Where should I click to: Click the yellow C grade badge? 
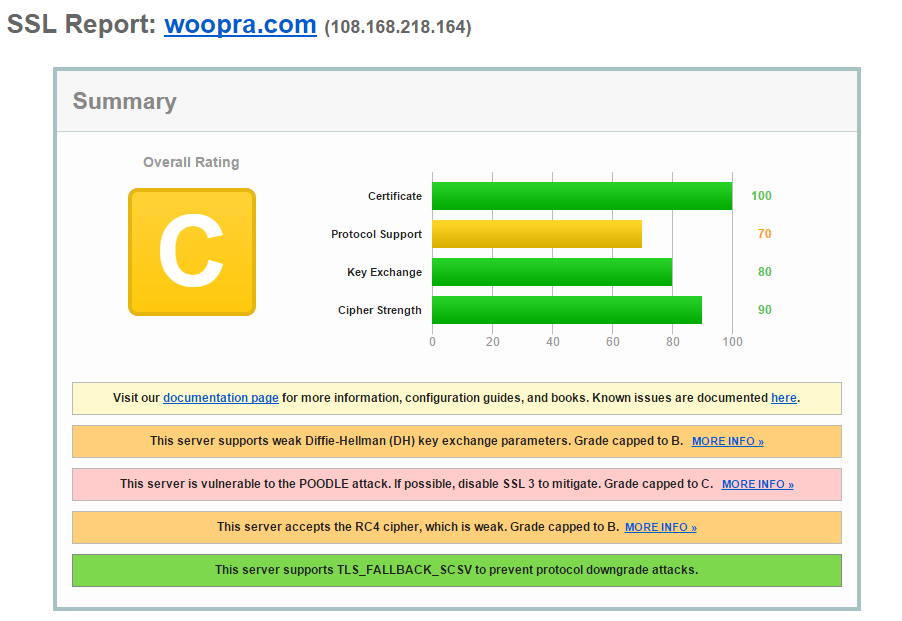tap(191, 252)
